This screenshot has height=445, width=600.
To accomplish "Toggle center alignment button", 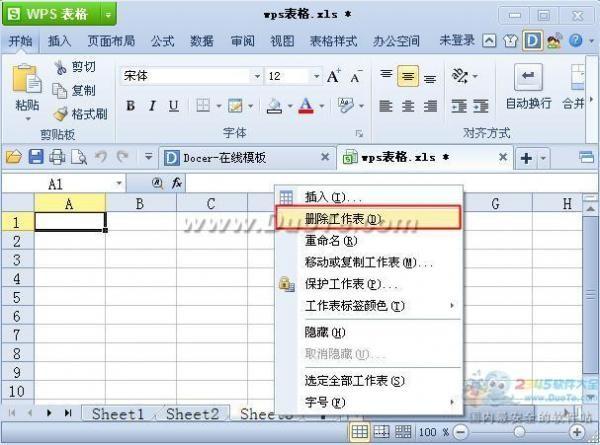I will coord(408,76).
